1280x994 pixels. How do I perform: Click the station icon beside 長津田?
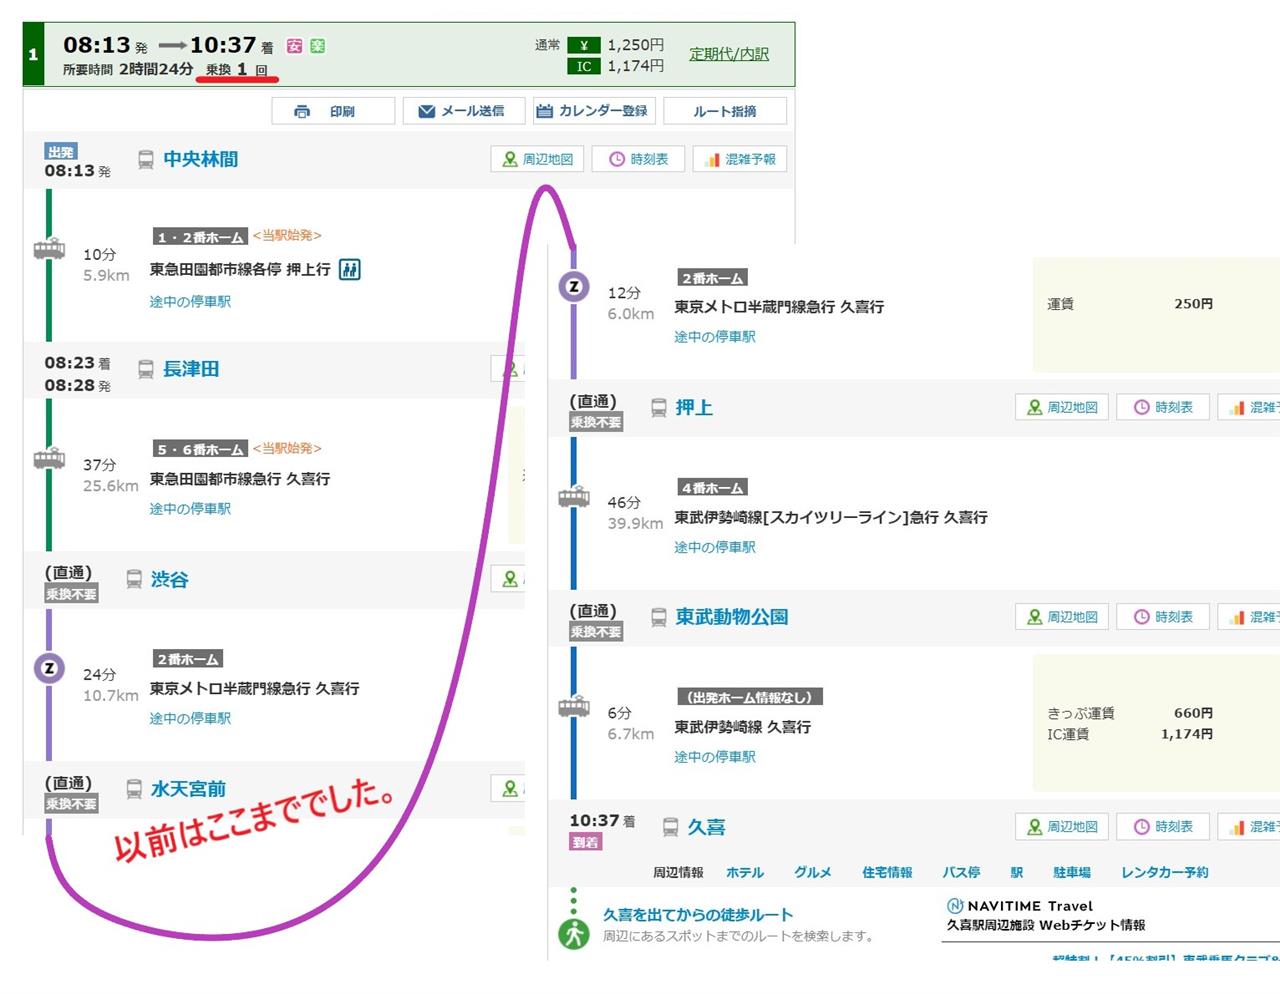145,369
